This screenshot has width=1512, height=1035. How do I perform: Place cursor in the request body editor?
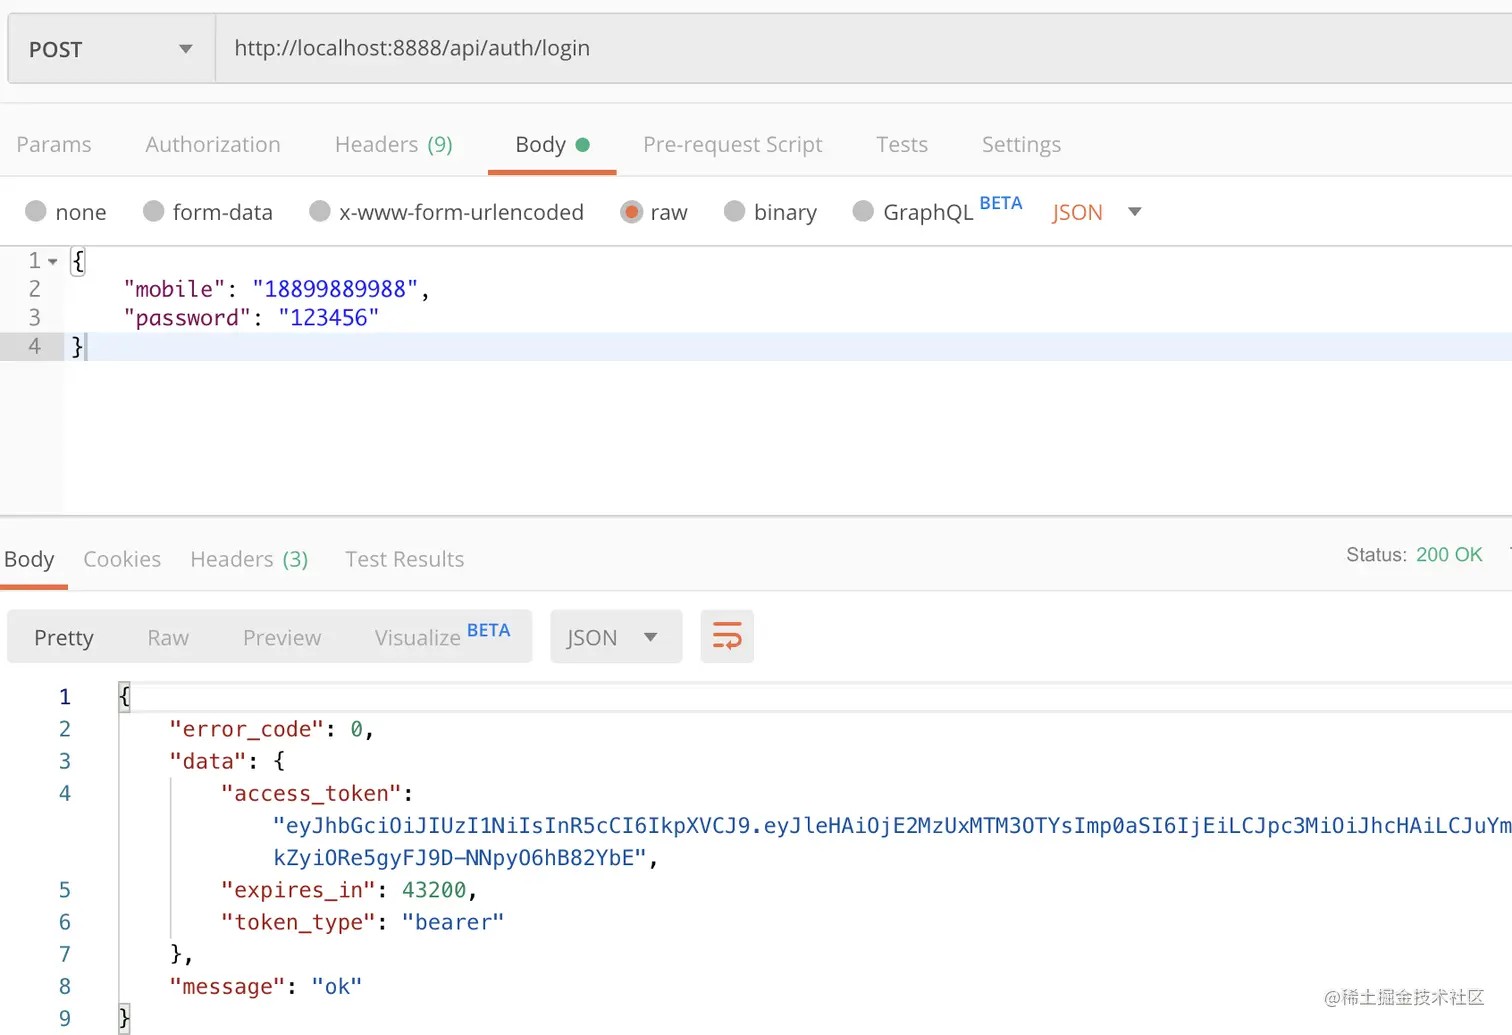[x=787, y=380]
